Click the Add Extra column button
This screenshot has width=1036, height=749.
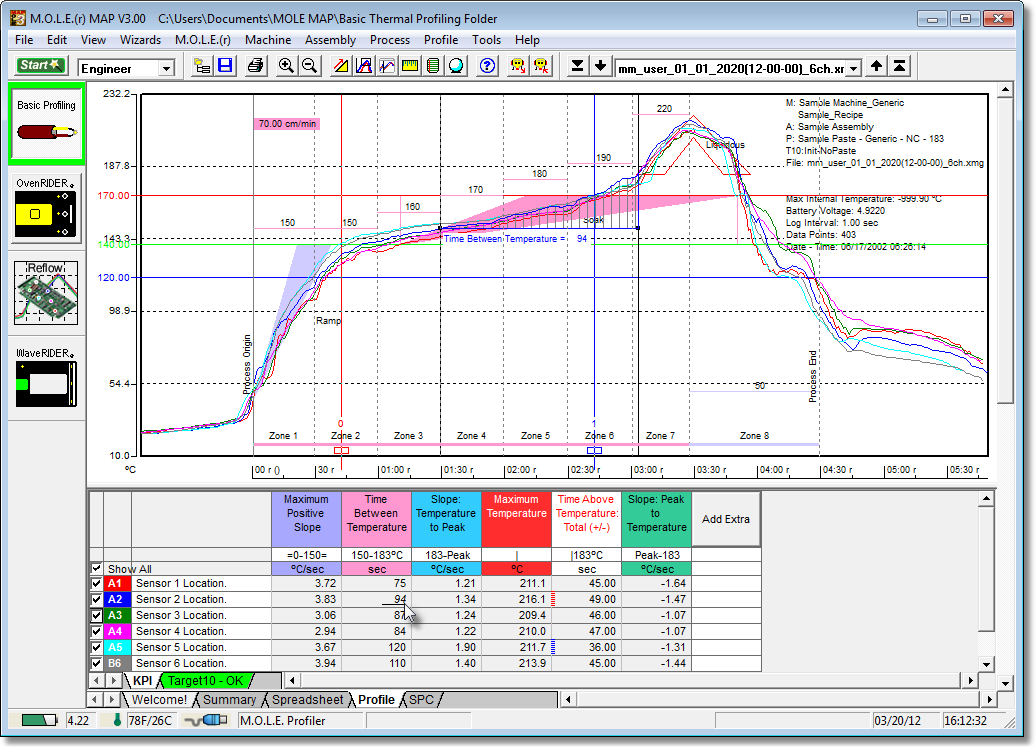pos(725,519)
